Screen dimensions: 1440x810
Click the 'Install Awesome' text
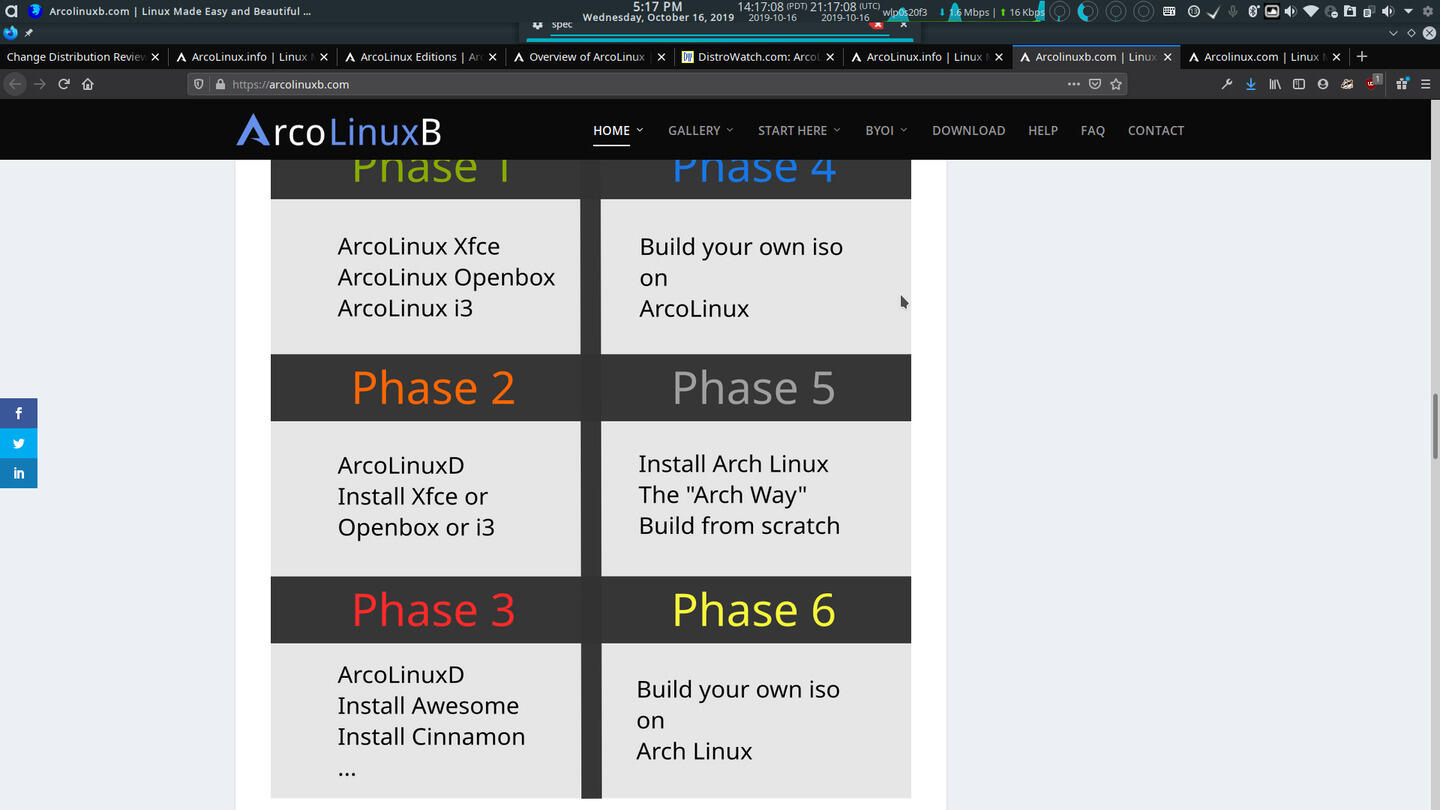[x=428, y=706]
